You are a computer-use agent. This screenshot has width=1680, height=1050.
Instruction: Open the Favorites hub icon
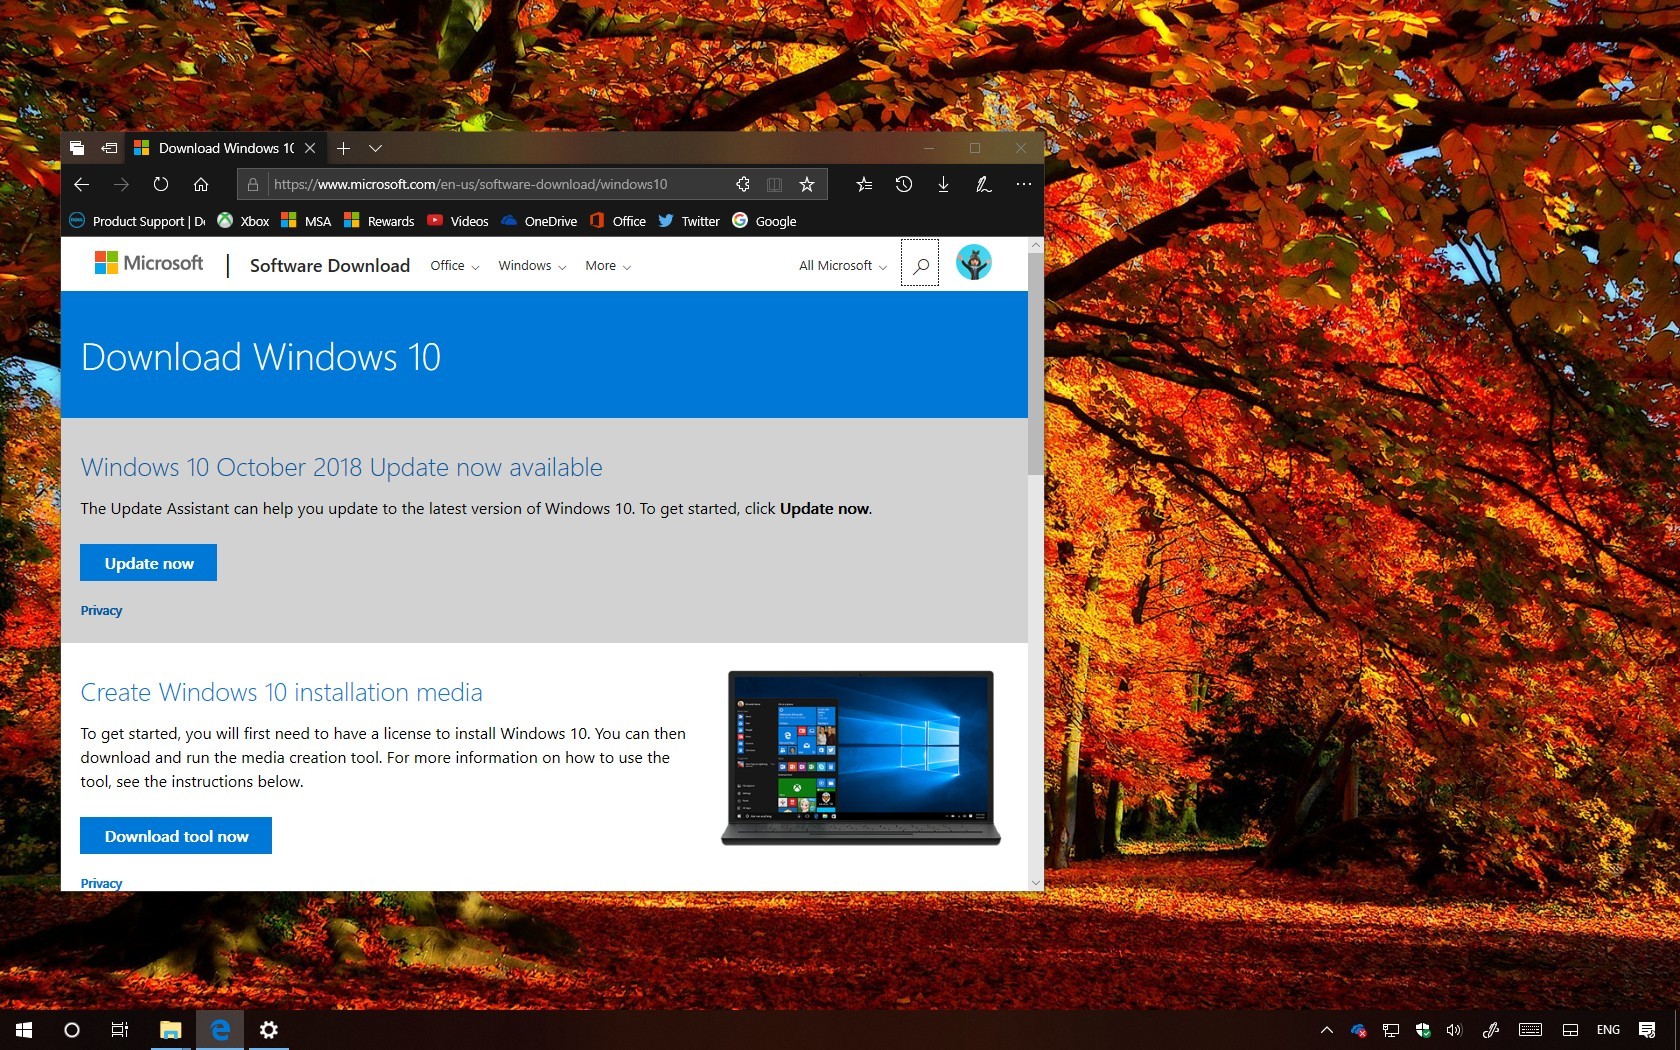(865, 184)
